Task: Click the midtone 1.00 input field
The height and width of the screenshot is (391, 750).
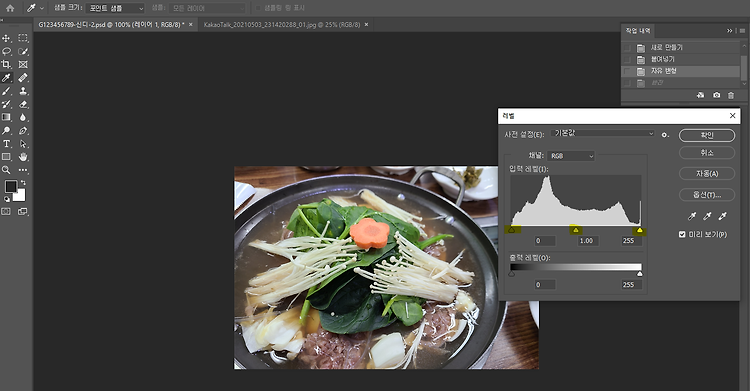Action: (588, 241)
